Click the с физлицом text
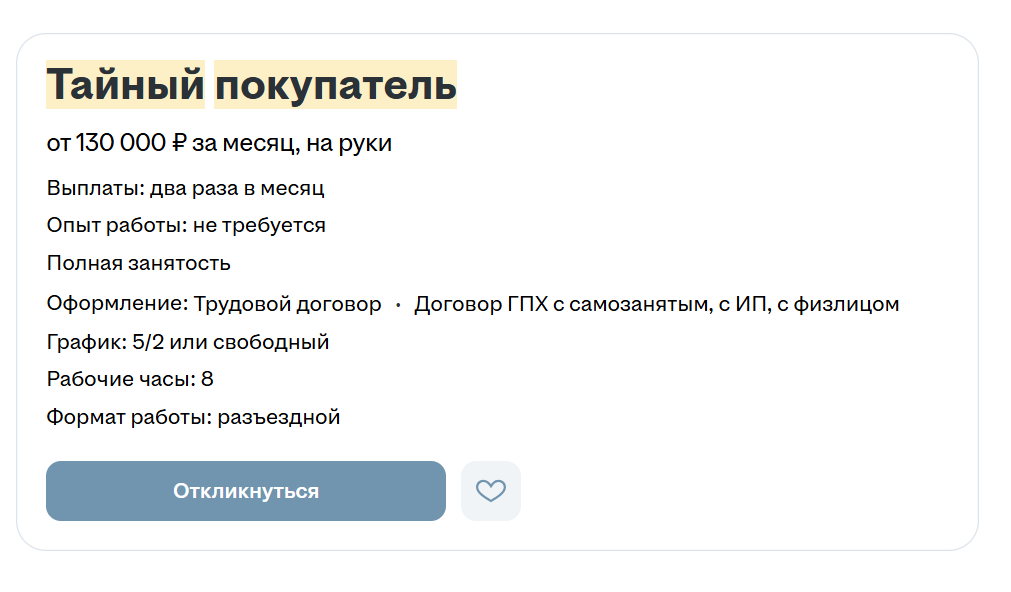 [838, 304]
